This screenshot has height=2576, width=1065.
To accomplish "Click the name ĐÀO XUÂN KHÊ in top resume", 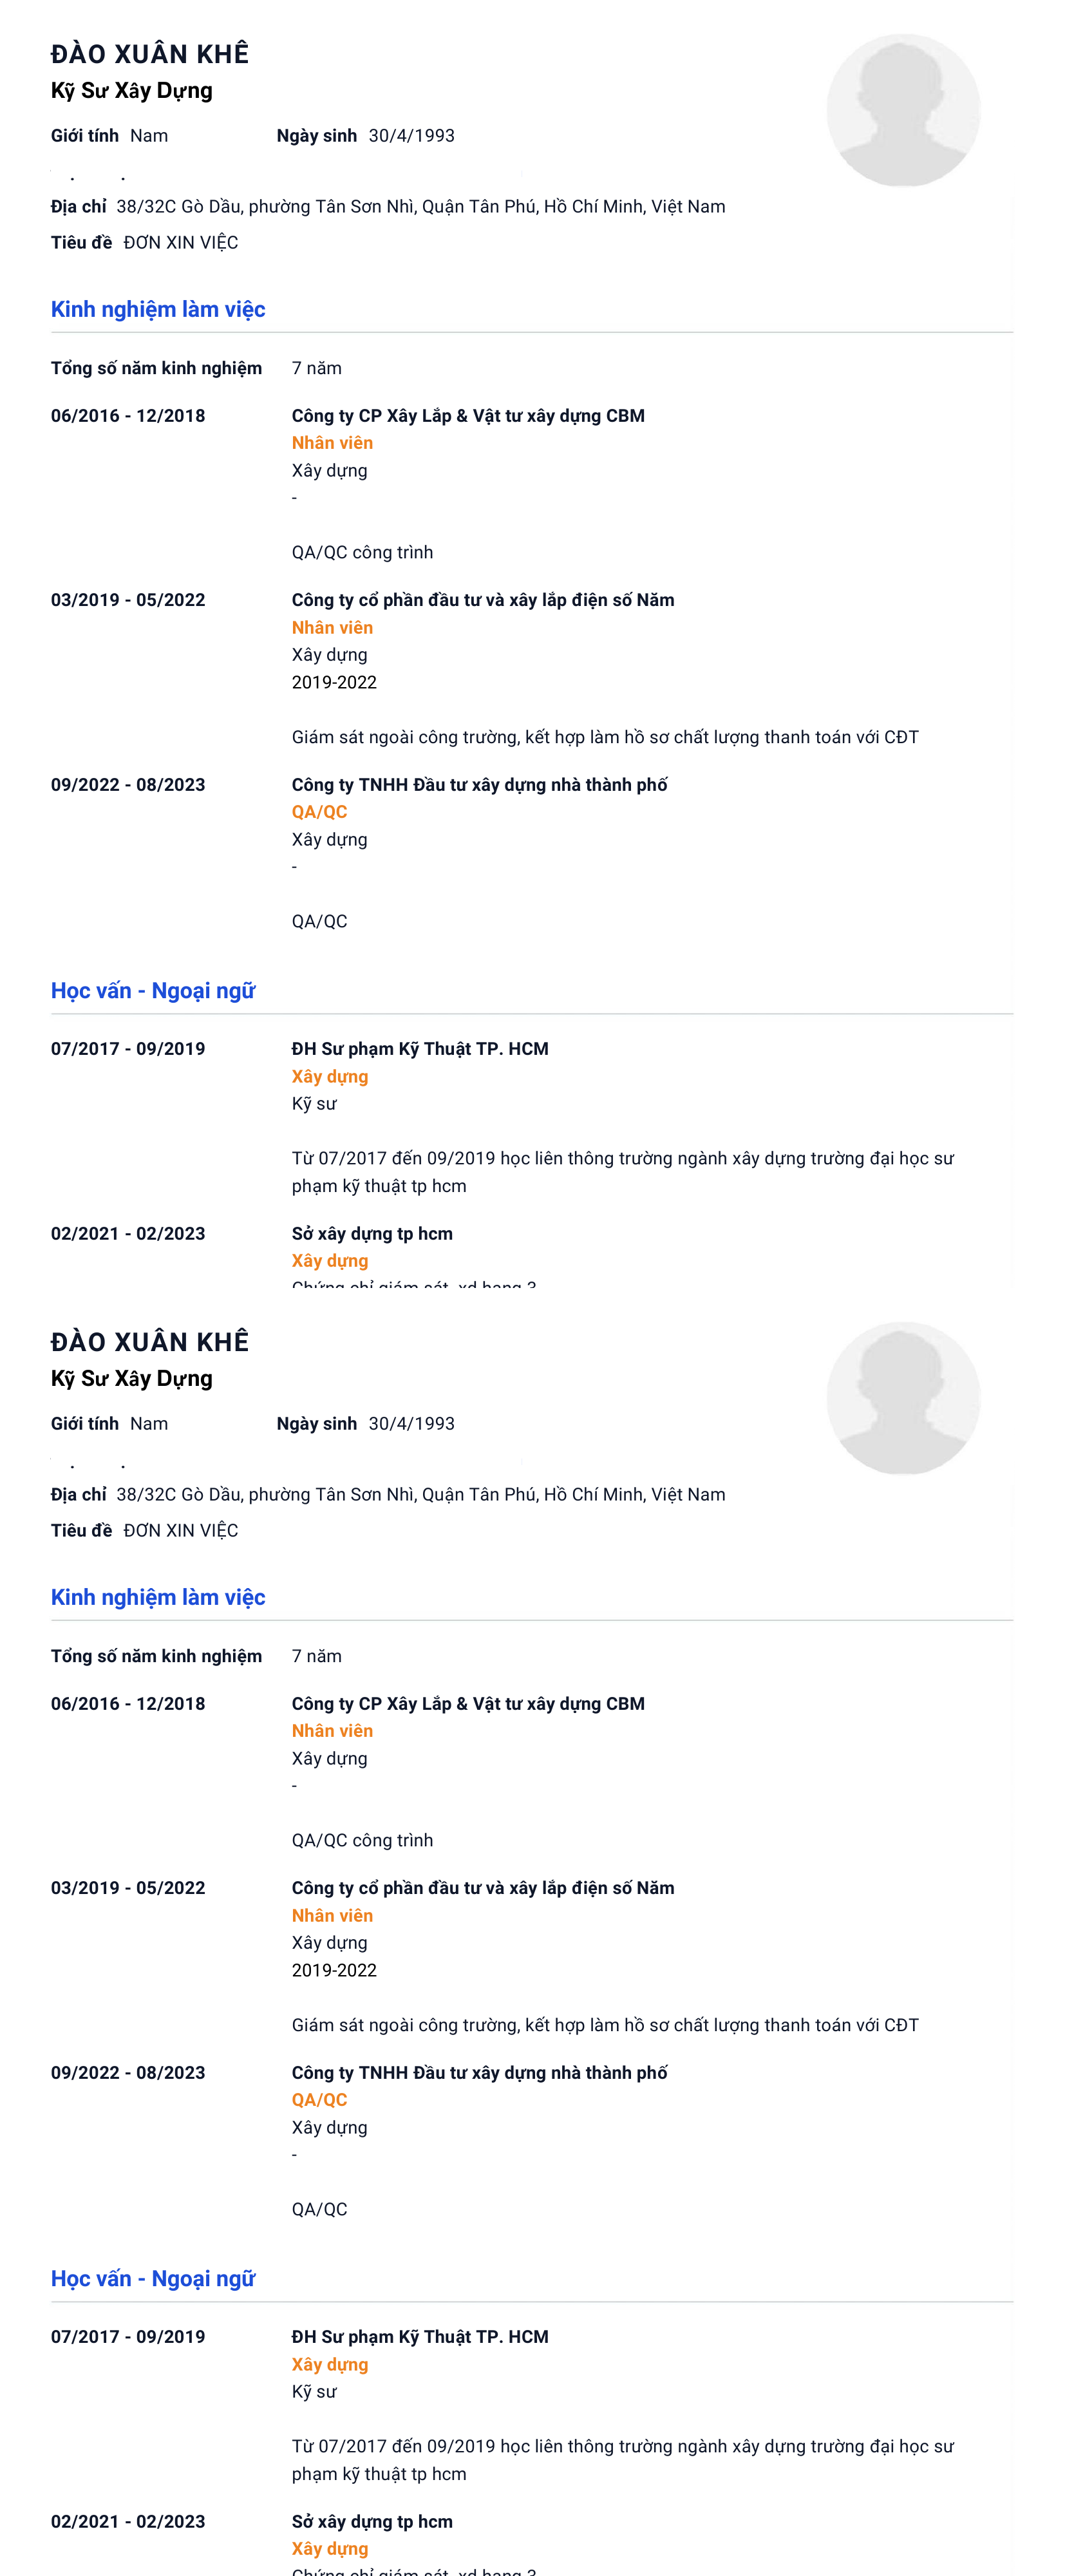I will point(150,54).
